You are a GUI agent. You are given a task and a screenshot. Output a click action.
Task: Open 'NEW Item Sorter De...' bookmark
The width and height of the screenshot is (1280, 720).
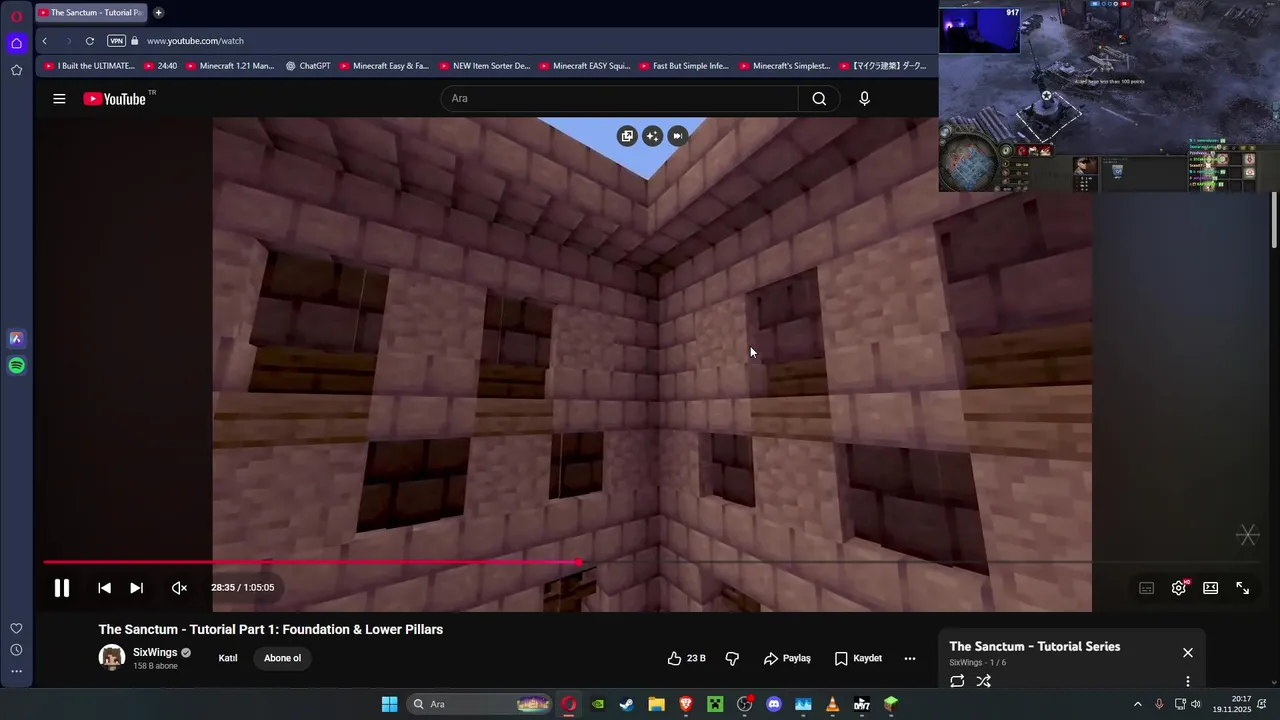(x=484, y=66)
